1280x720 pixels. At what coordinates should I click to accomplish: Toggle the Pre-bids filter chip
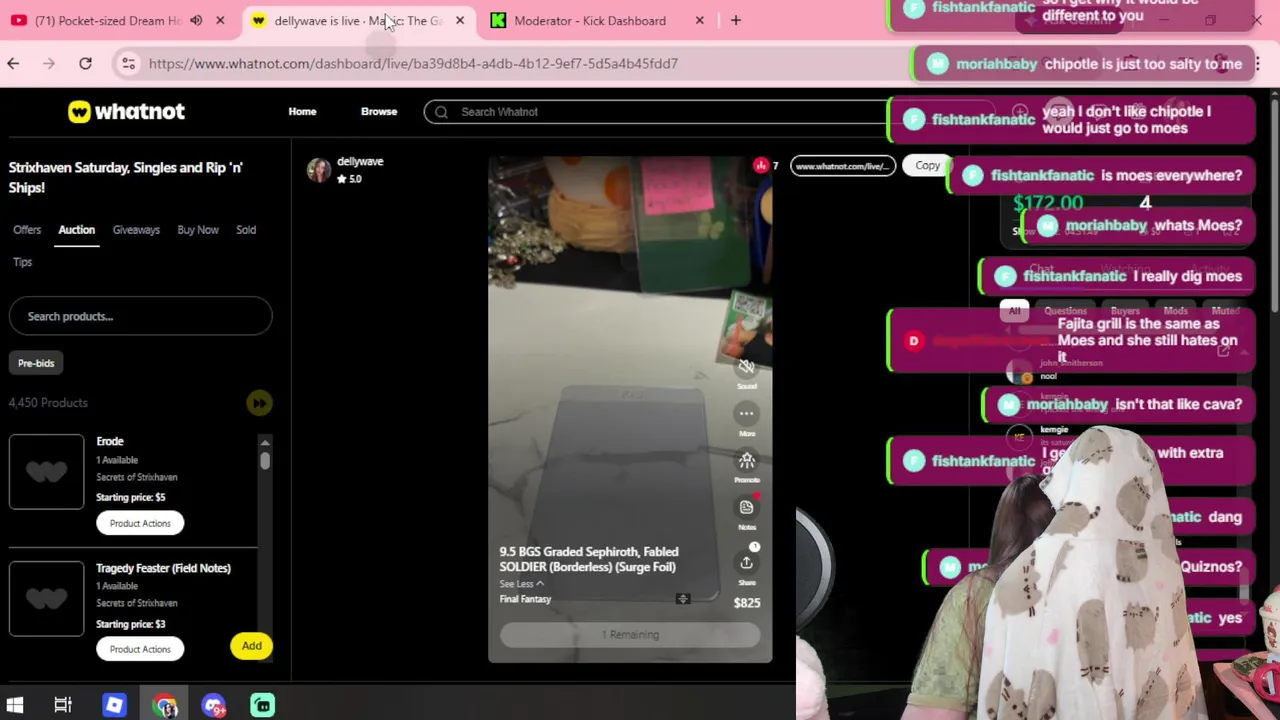pos(36,363)
